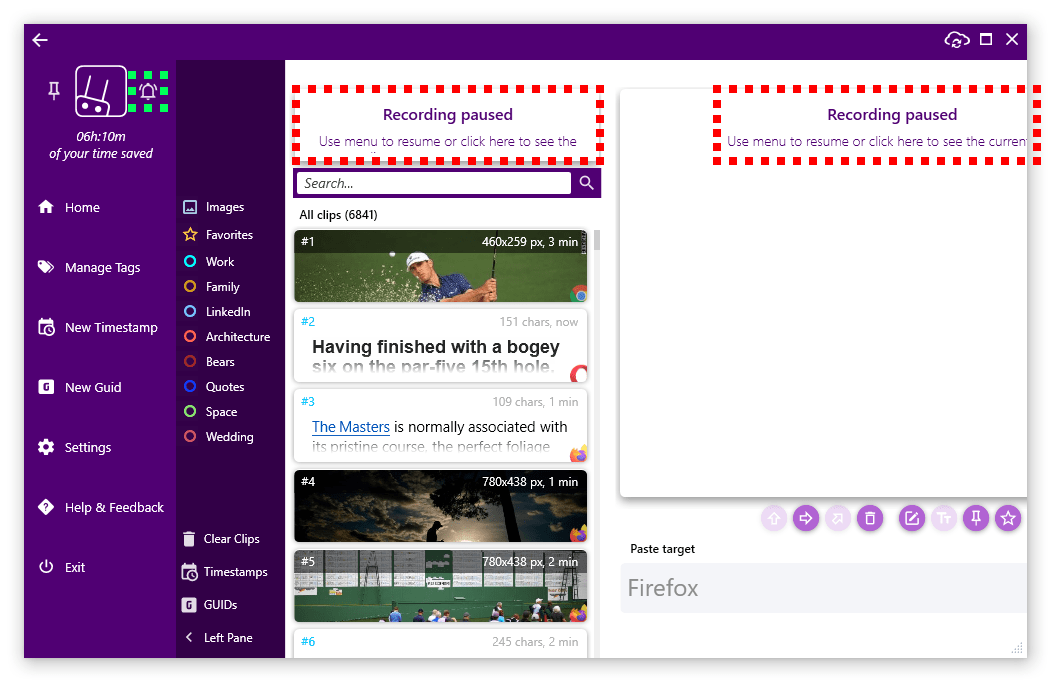Image resolution: width=1051 pixels, height=682 pixels.
Task: Select the Bears tag
Action: tap(209, 361)
